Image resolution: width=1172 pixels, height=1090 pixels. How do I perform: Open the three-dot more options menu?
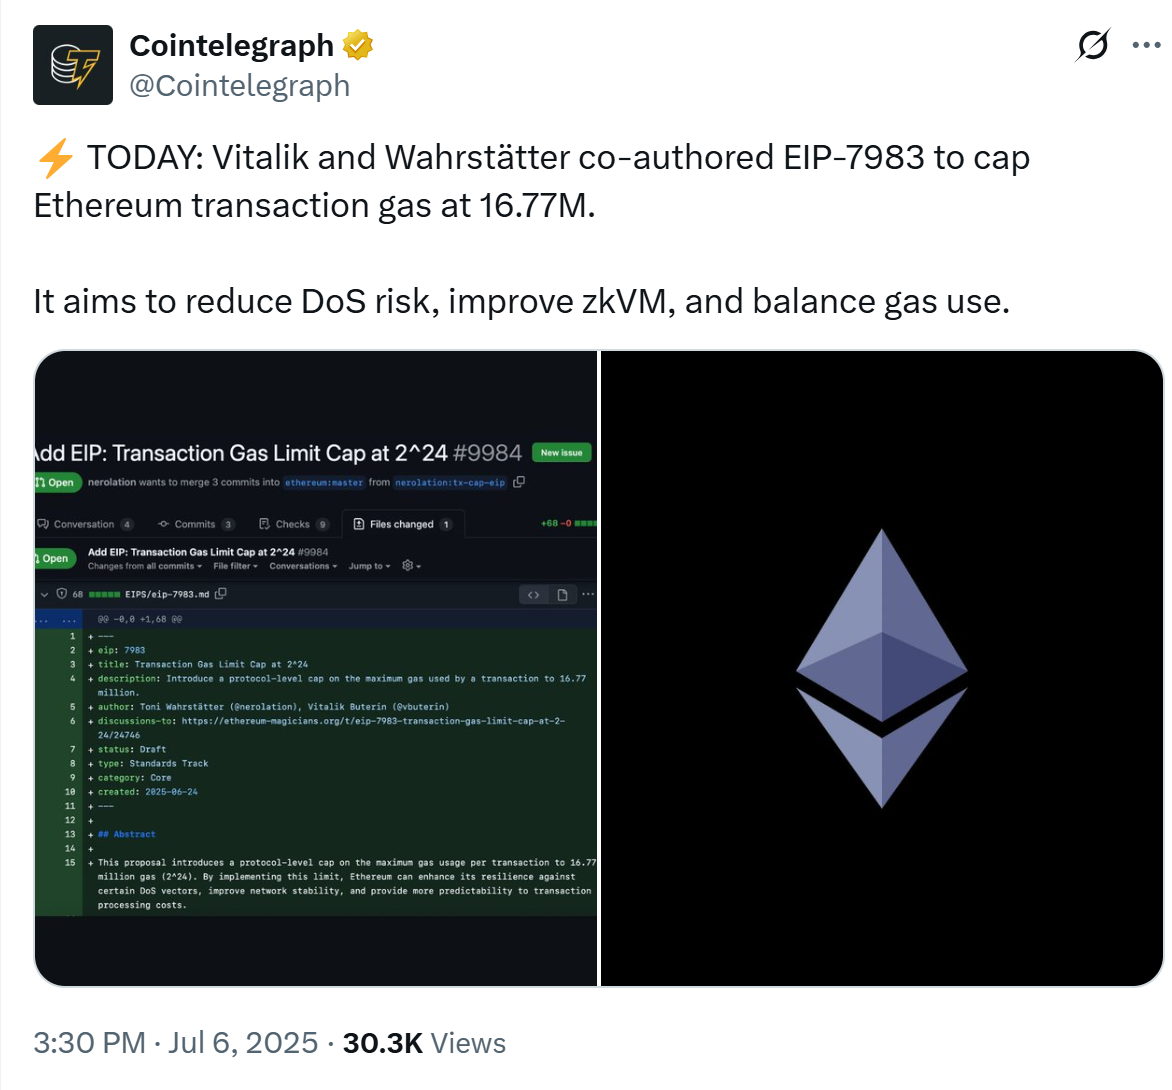[1146, 45]
